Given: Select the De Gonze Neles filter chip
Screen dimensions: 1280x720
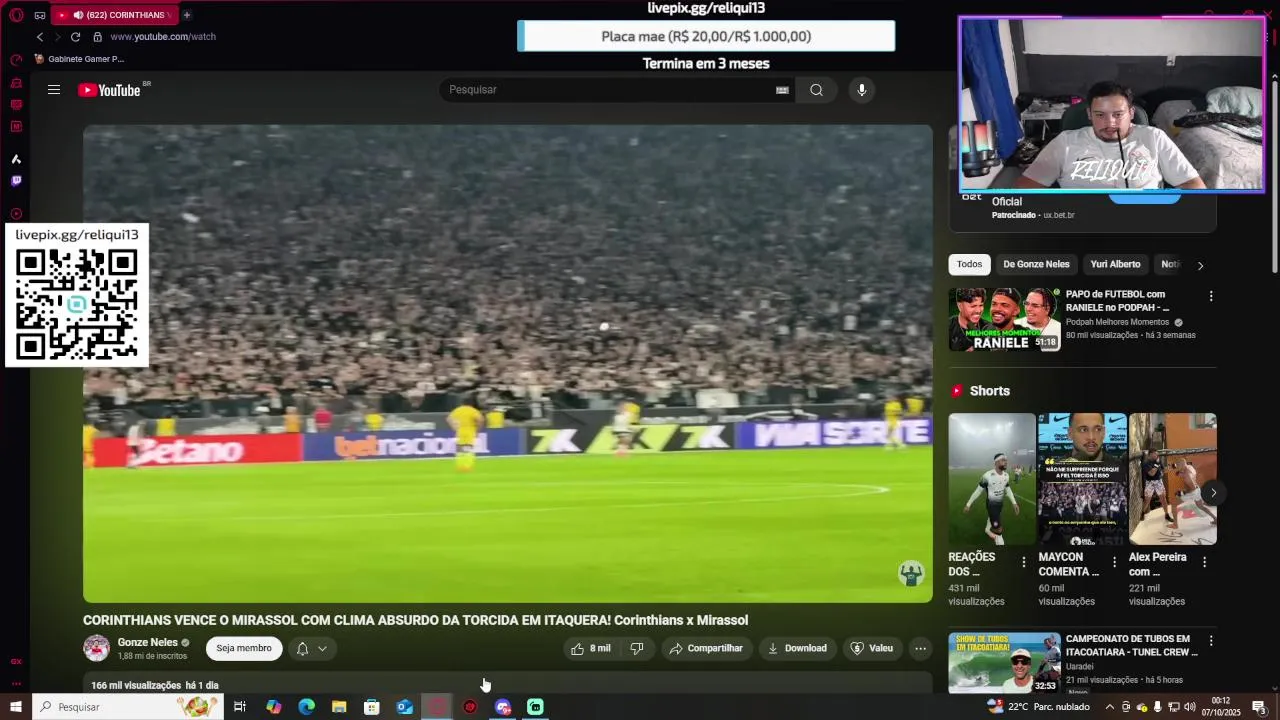Looking at the screenshot, I should pos(1036,264).
